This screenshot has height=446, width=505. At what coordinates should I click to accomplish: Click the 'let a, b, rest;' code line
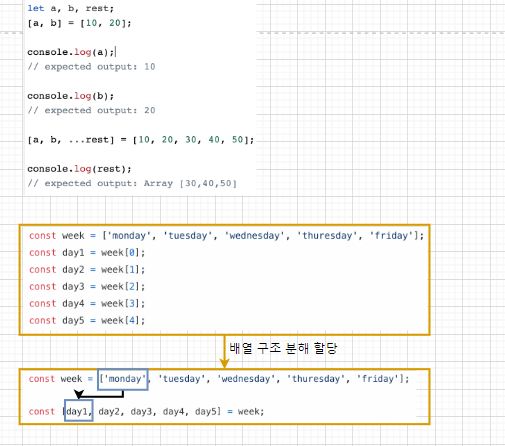[71, 8]
